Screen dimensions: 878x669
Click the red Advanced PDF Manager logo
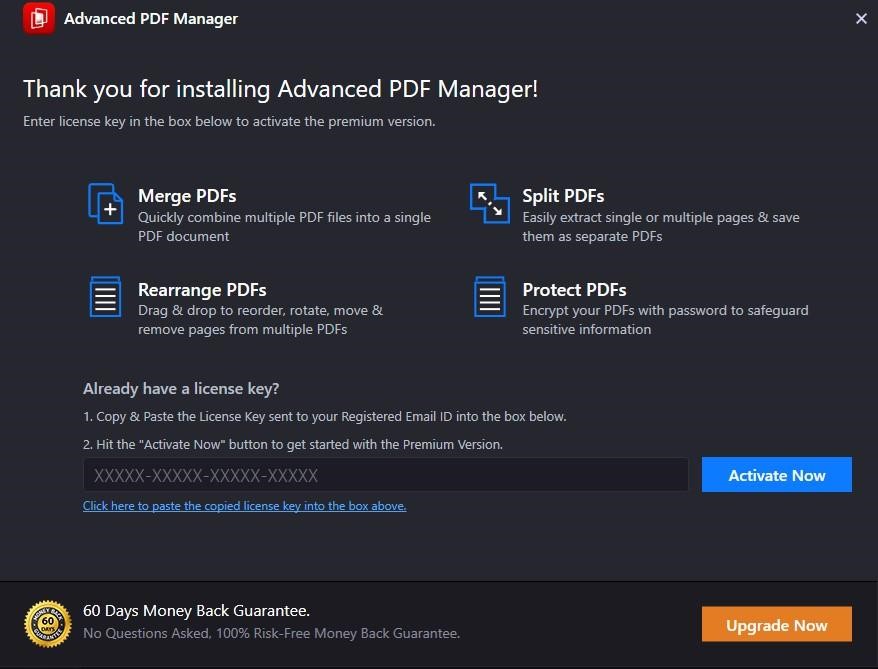[38, 18]
